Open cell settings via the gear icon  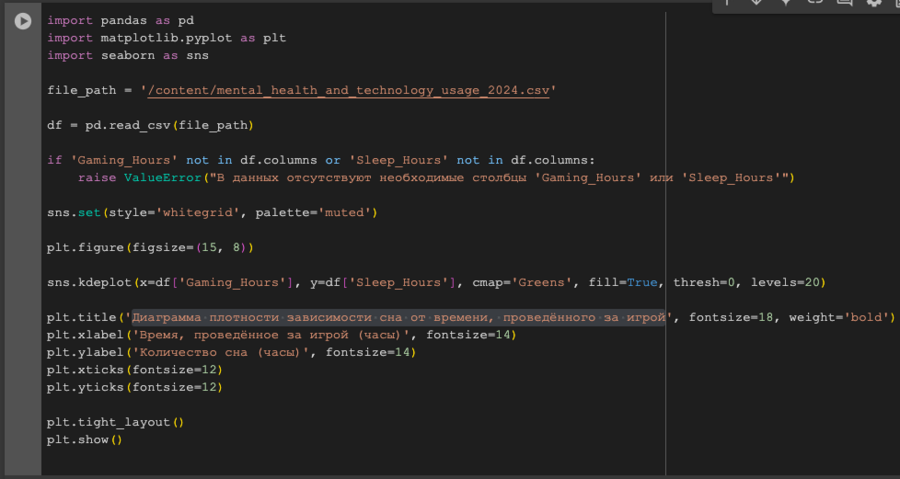tap(874, 3)
